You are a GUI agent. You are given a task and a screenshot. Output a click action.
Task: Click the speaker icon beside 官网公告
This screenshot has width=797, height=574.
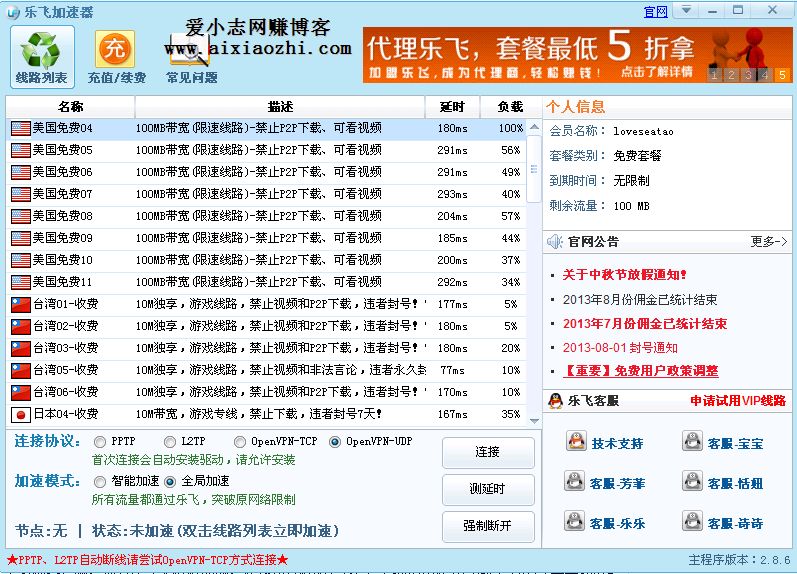pyautogui.click(x=555, y=241)
